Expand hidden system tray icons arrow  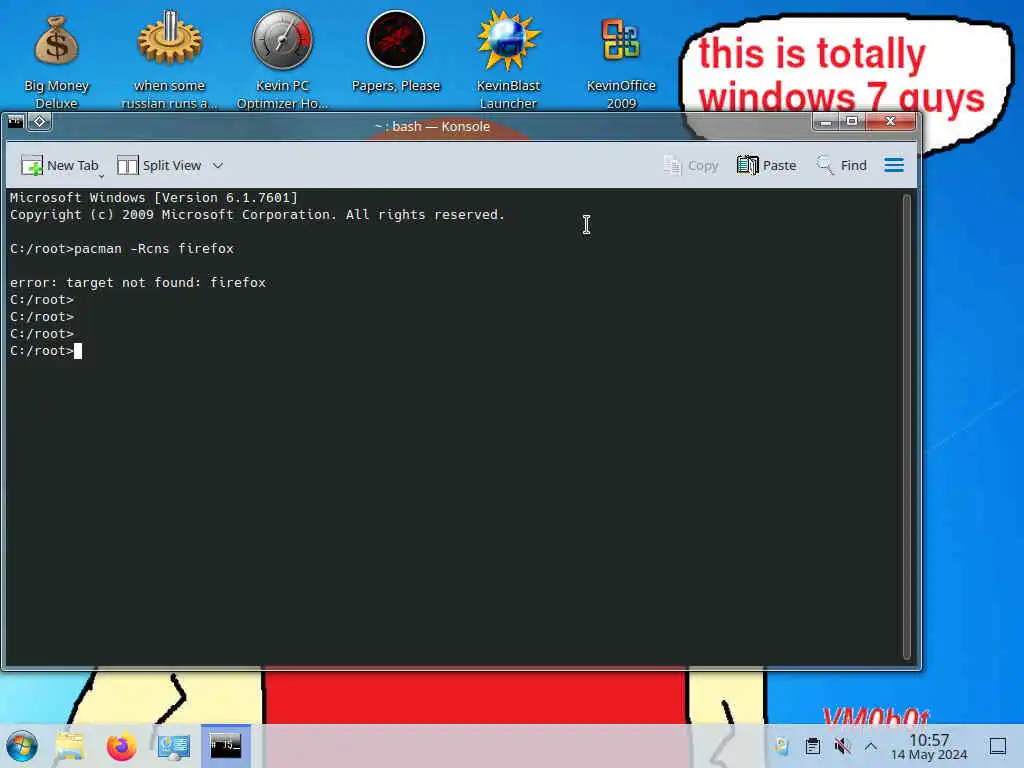(x=871, y=746)
